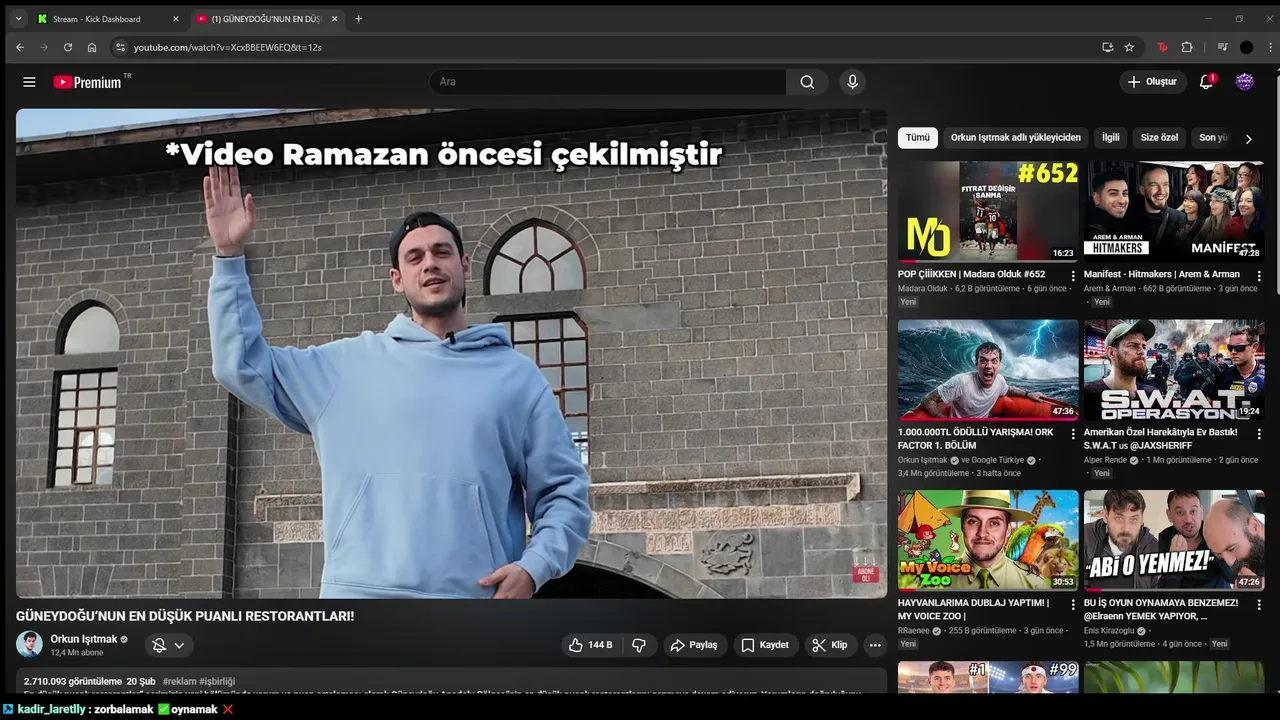The width and height of the screenshot is (1280, 720).
Task: Click the main video player
Action: coord(451,353)
